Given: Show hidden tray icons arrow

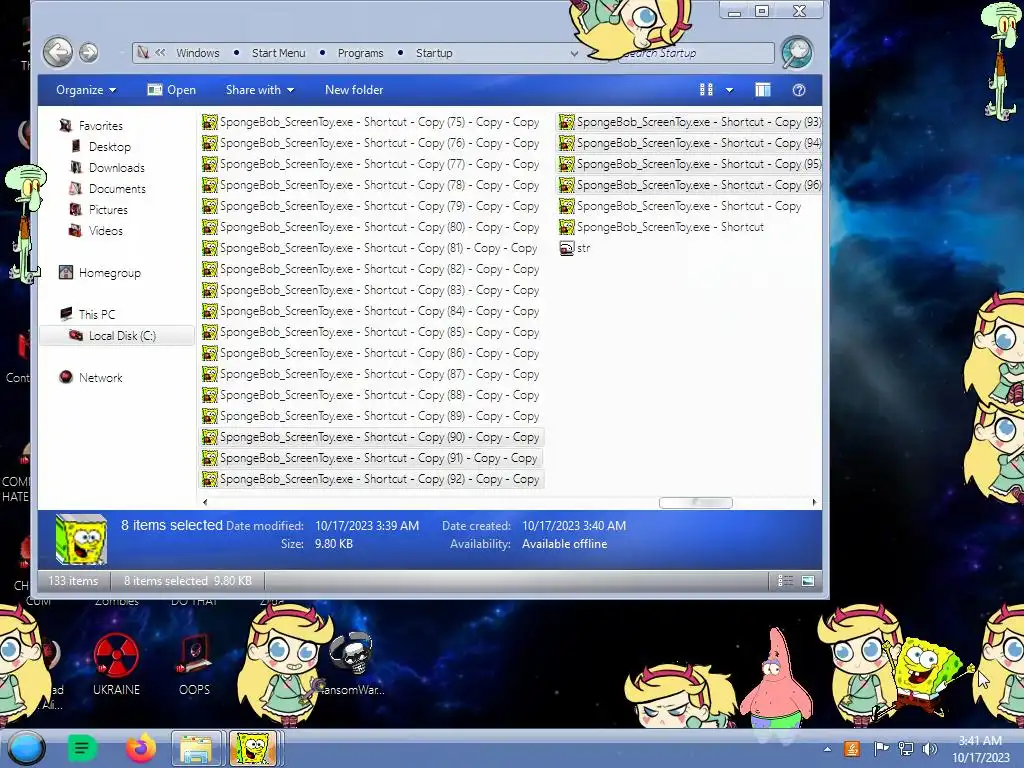Looking at the screenshot, I should [x=827, y=749].
